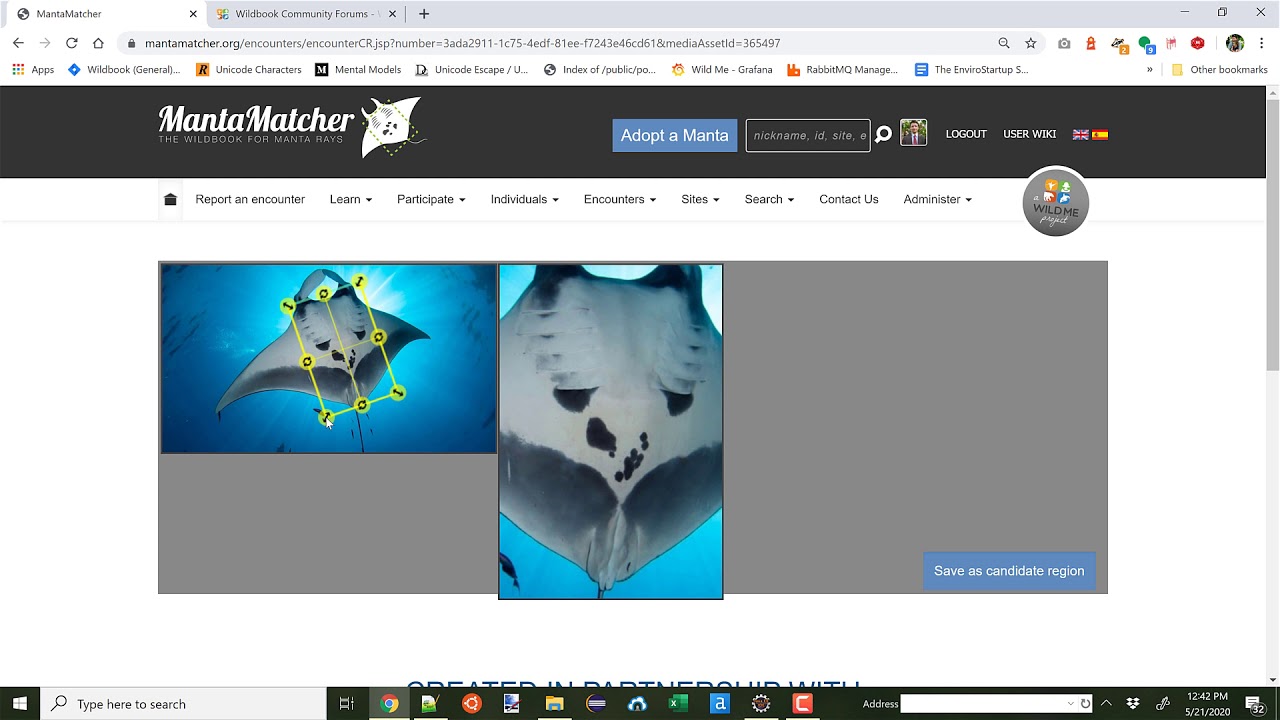Click the zoom magnifier icon in address bar

1004,43
